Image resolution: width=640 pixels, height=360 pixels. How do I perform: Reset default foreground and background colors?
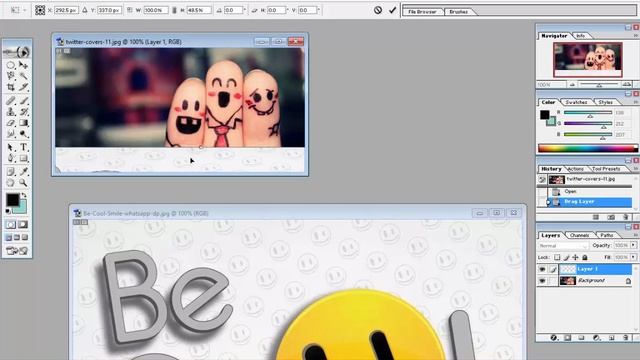pyautogui.click(x=8, y=211)
